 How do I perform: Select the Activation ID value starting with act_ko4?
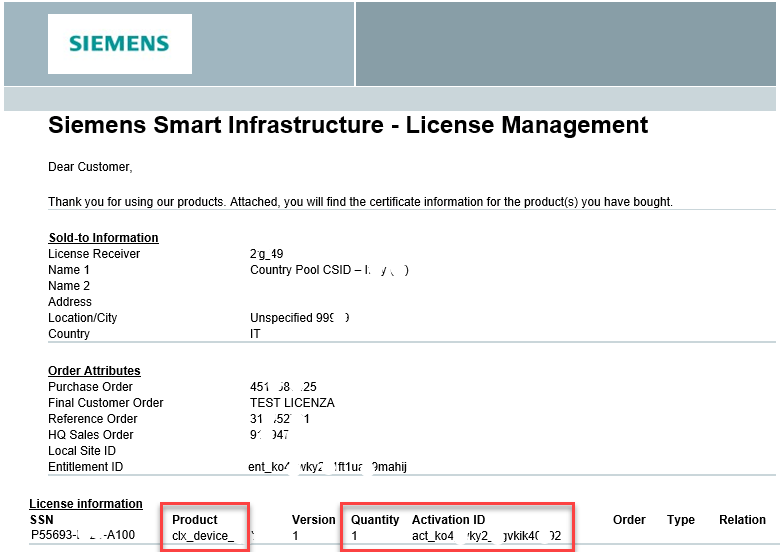487,536
